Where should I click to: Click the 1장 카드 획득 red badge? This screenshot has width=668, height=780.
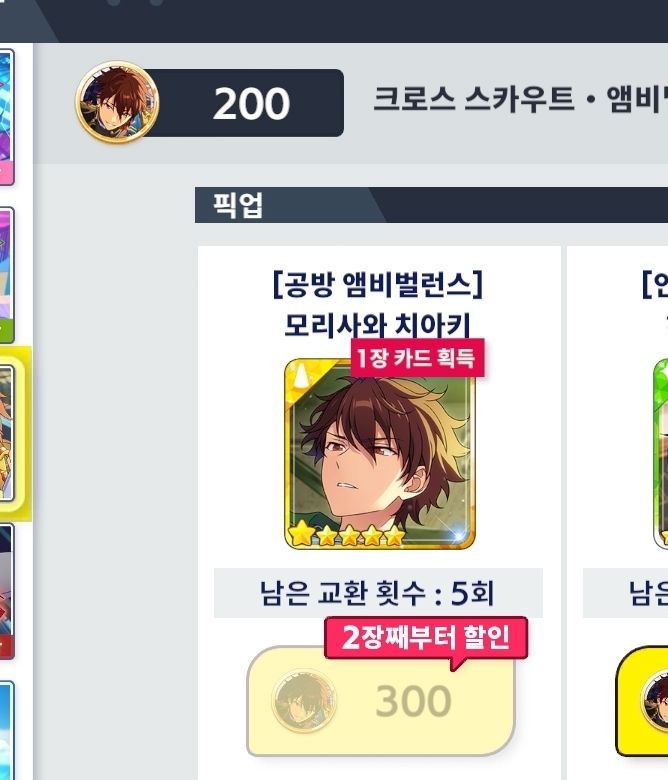point(417,358)
